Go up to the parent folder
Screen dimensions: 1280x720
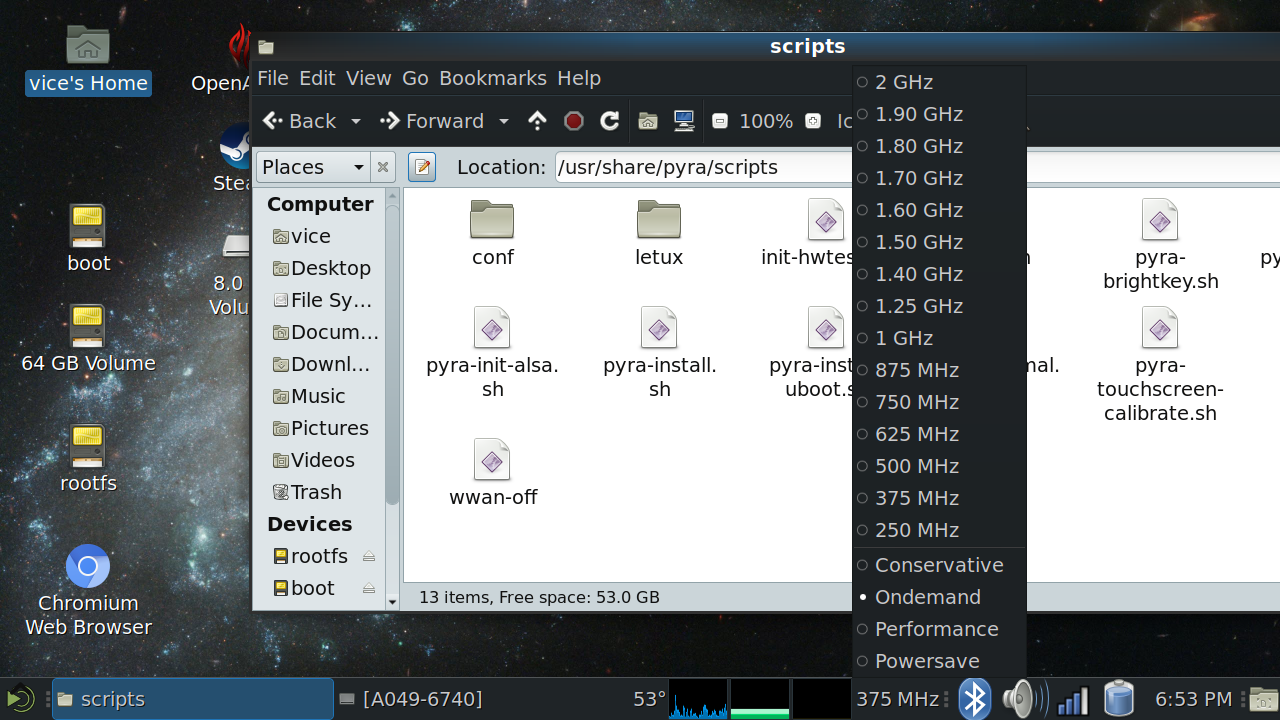coord(537,121)
